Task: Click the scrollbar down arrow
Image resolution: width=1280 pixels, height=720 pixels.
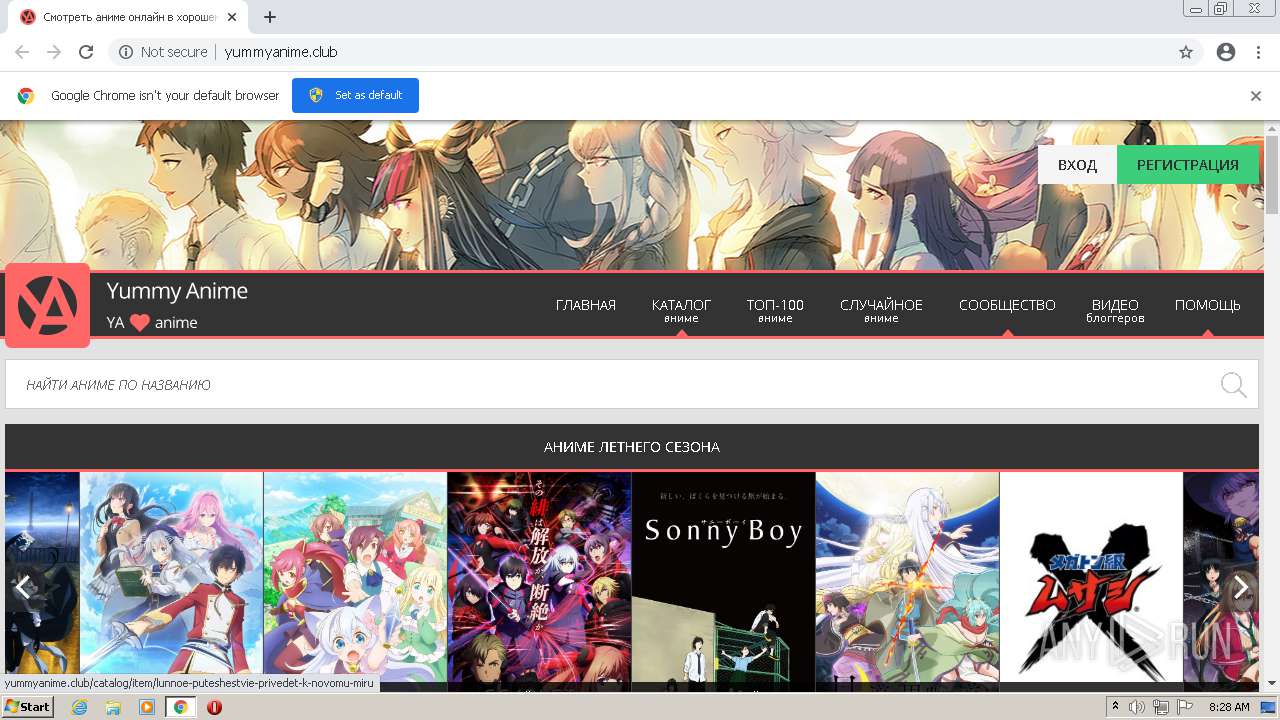Action: [1271, 683]
